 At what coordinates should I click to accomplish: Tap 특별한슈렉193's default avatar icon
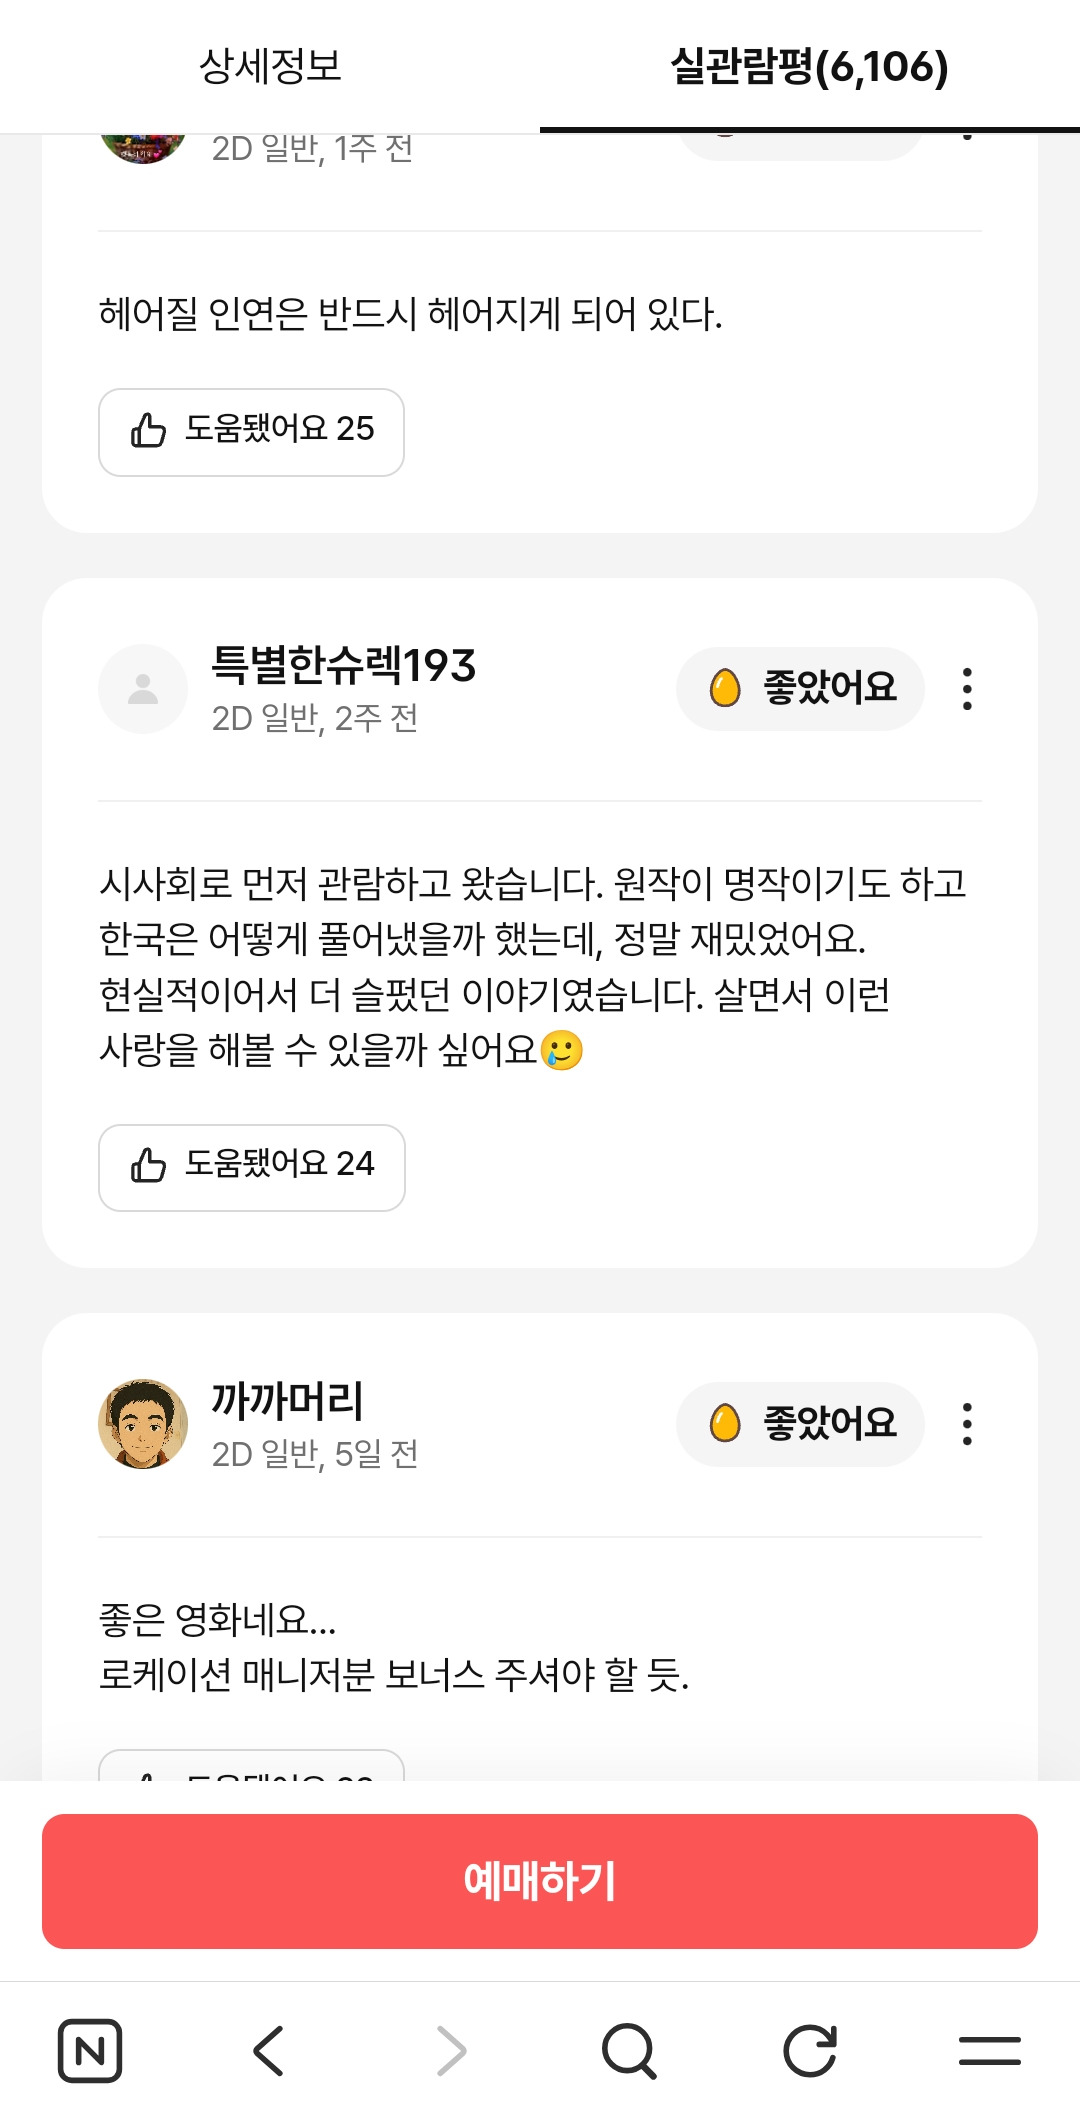tap(143, 689)
